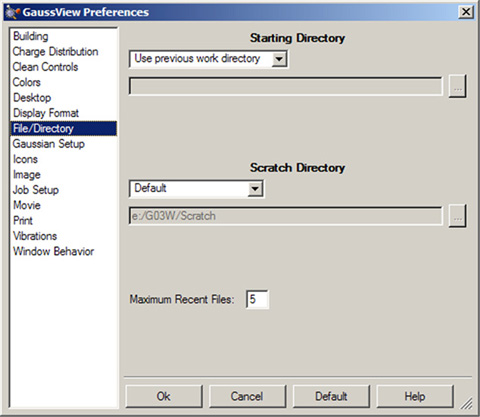Viewport: 480px width, 417px height.
Task: Open Vibrations preferences
Action: pos(35,236)
